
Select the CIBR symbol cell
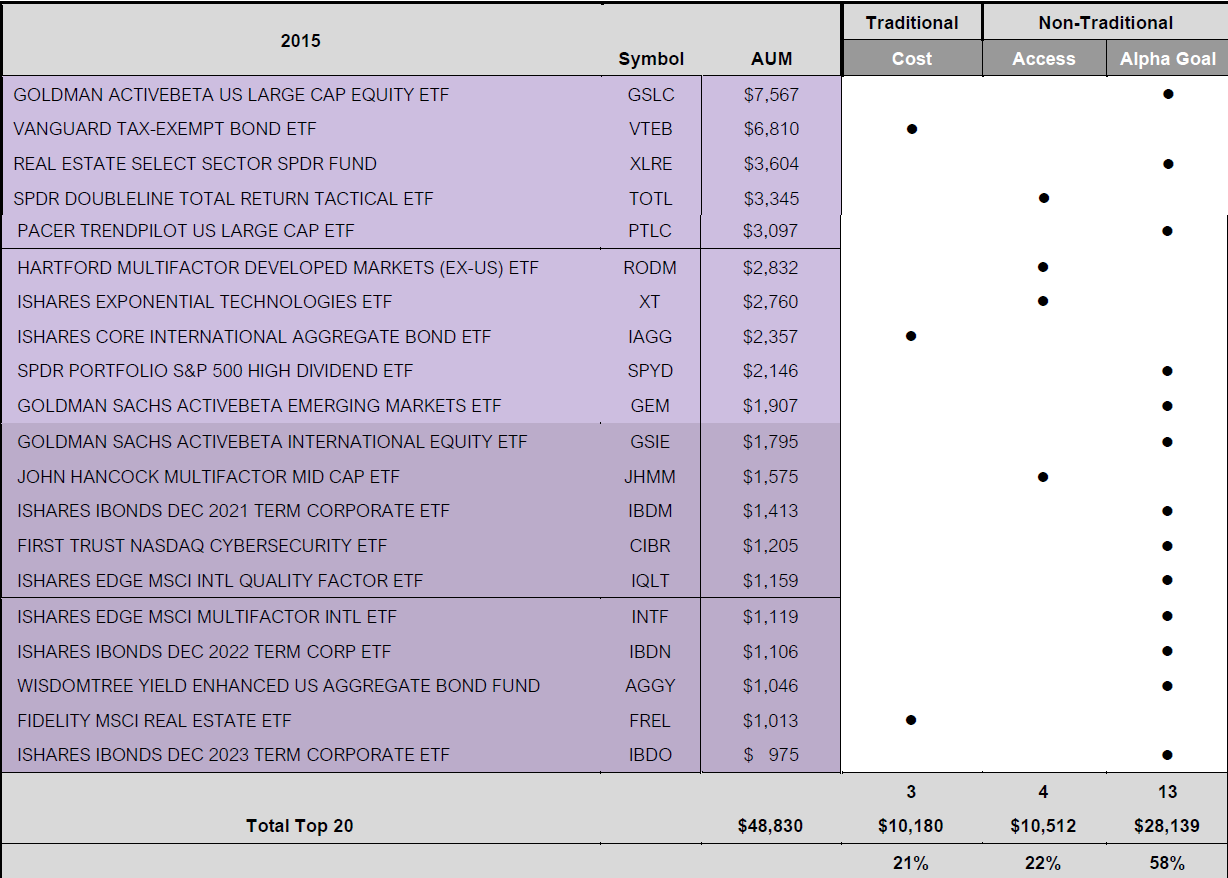(650, 546)
